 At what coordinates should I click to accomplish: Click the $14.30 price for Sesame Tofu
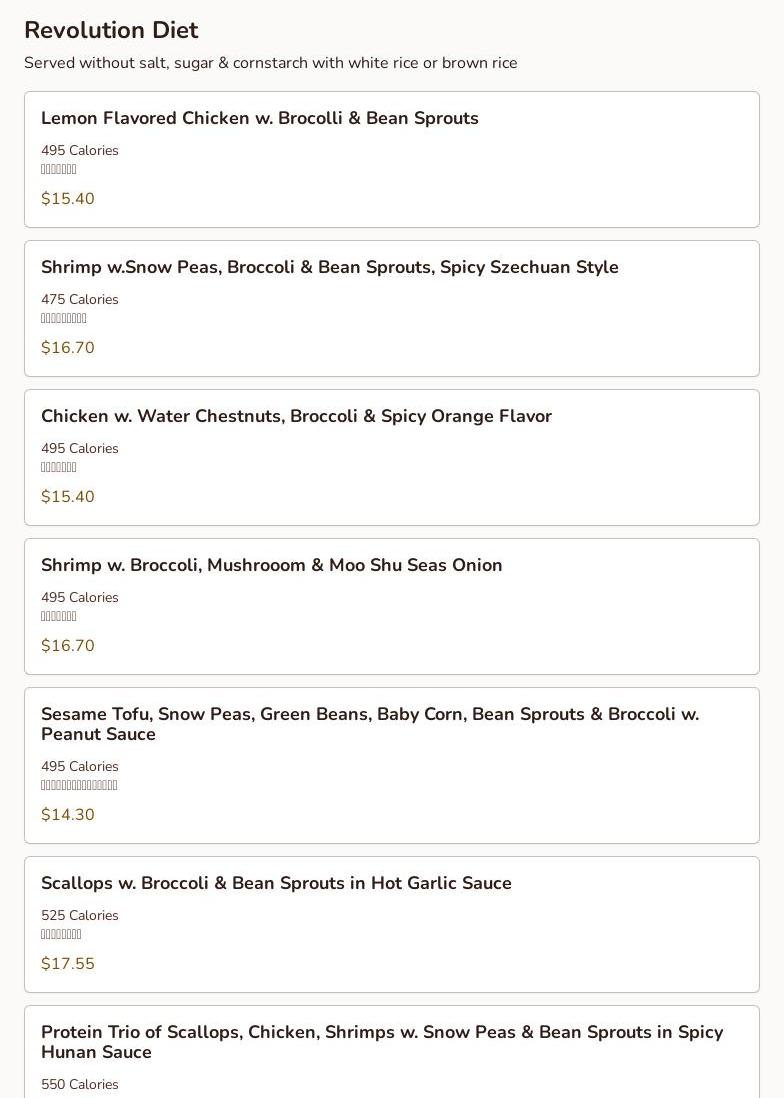[68, 815]
